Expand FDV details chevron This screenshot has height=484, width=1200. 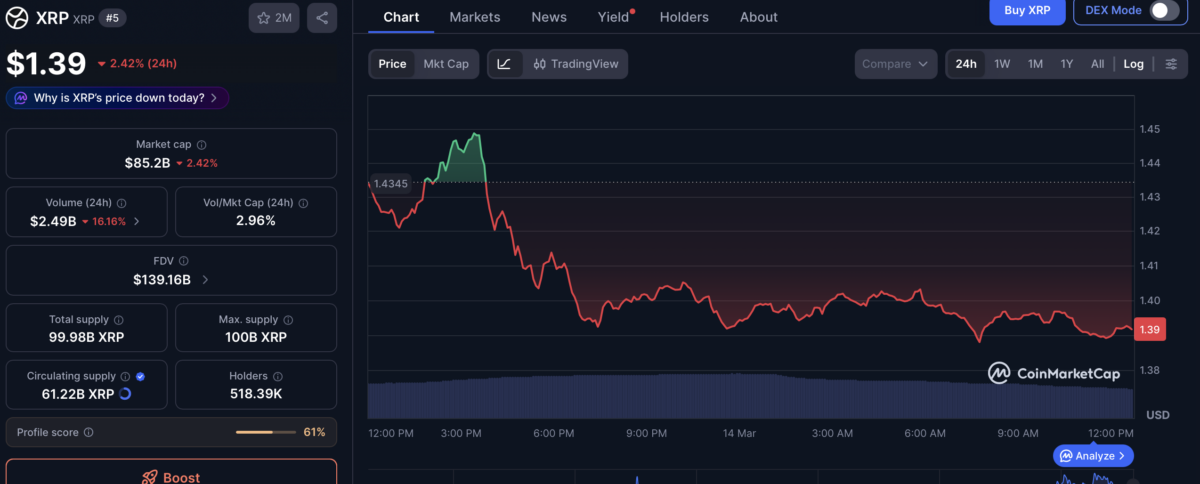[x=205, y=280]
